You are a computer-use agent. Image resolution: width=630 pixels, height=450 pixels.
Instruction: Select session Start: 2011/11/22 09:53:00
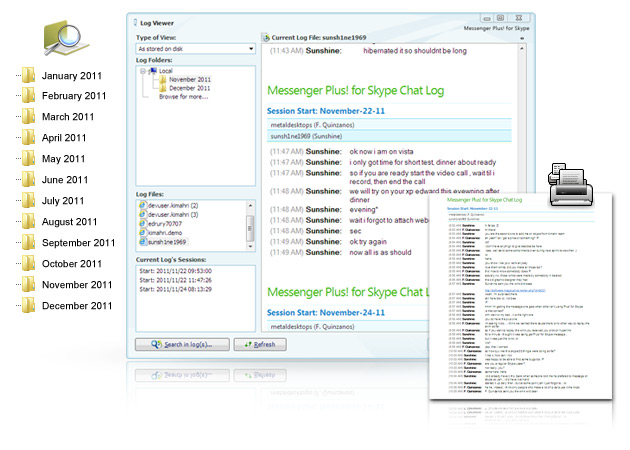tap(176, 271)
